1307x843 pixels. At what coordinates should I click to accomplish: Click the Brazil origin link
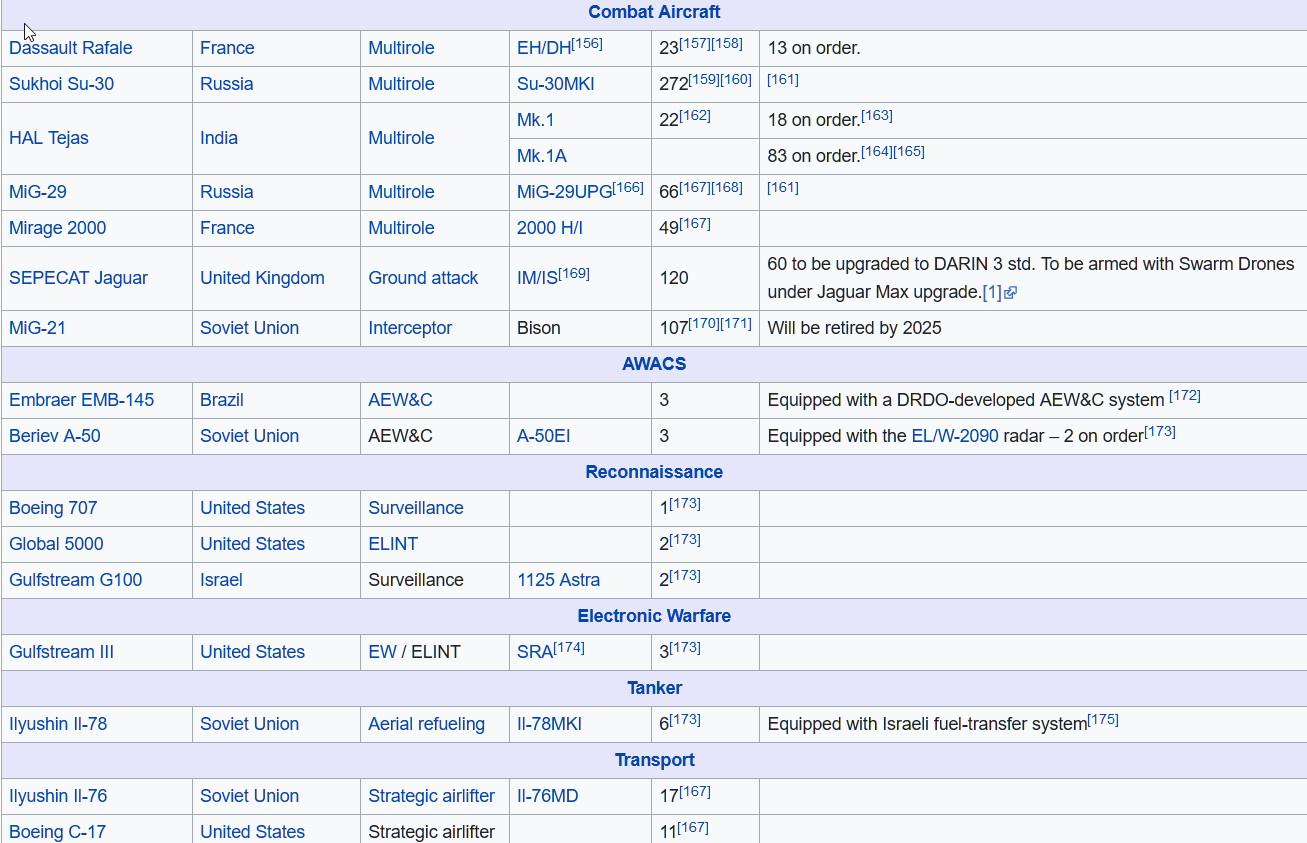click(222, 400)
